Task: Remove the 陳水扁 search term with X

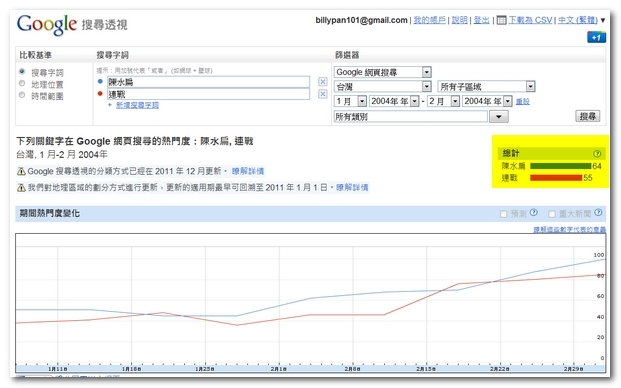Action: pos(323,82)
